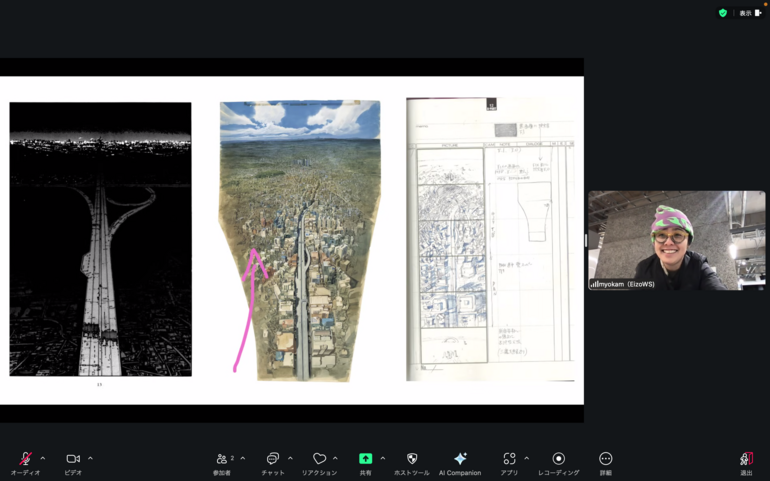Open the chat (チャット) panel
Viewport: 770px width, 481px height.
(x=272, y=459)
